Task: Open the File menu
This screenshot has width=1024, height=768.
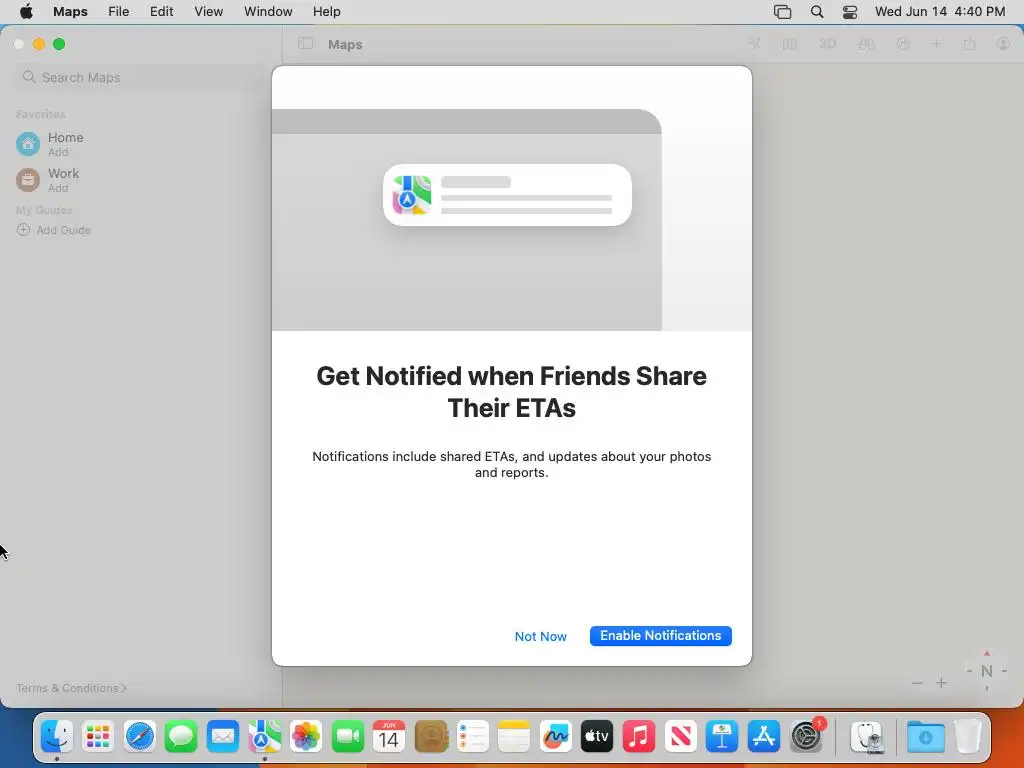Action: 118,12
